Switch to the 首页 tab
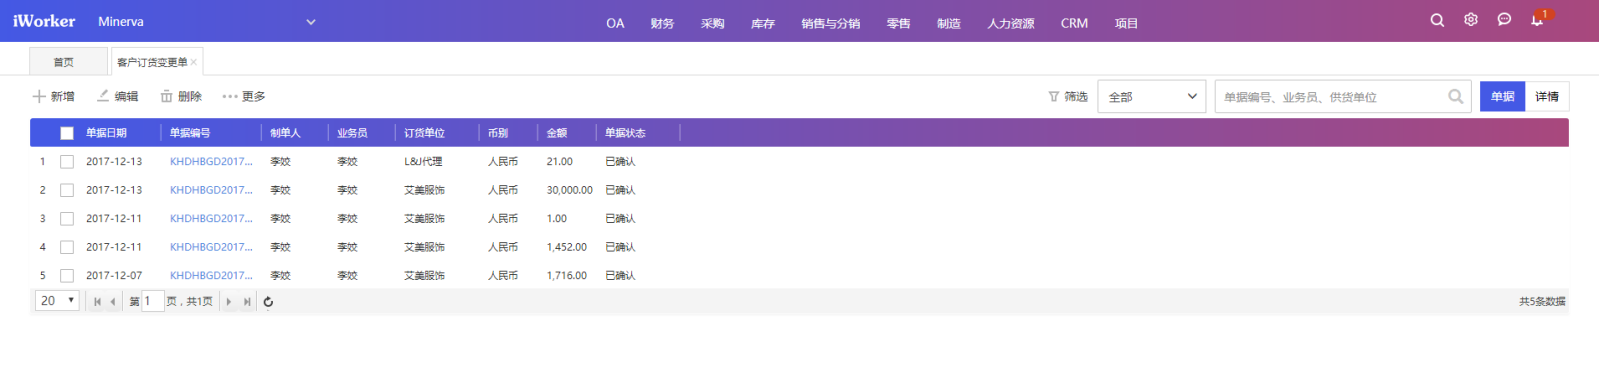1599x368 pixels. pyautogui.click(x=68, y=62)
